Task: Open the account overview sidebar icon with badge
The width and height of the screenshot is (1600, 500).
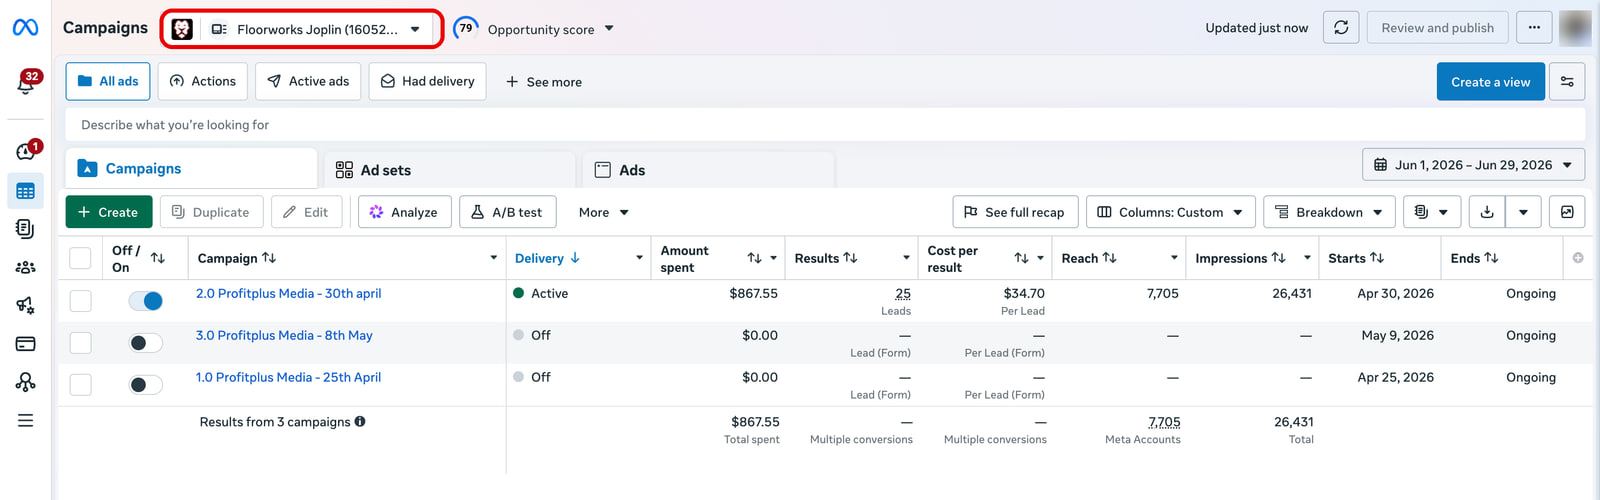Action: (26, 151)
